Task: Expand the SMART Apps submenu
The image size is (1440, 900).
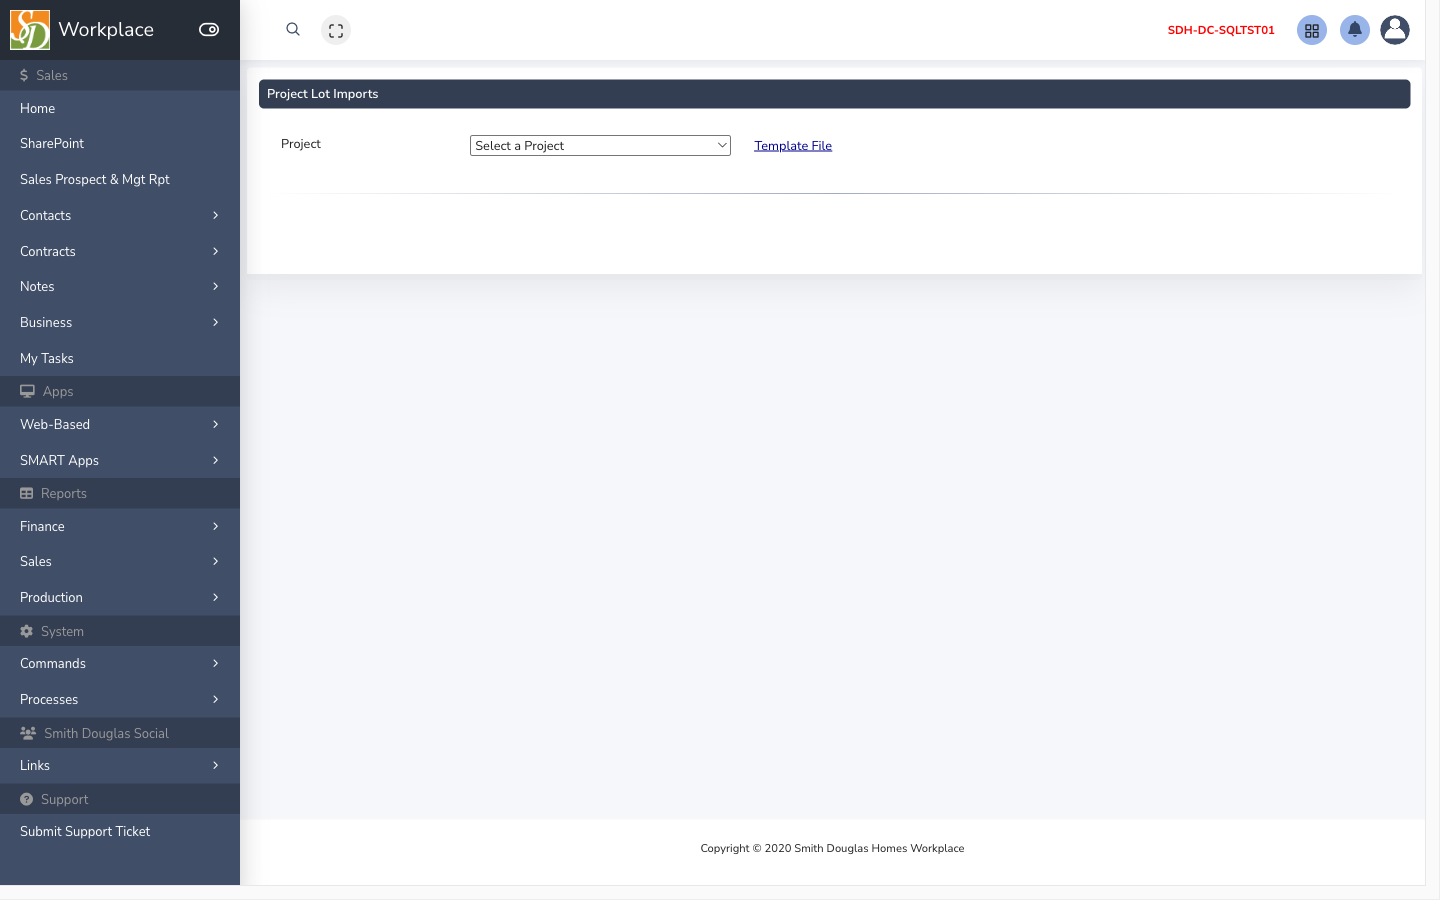Action: tap(120, 460)
